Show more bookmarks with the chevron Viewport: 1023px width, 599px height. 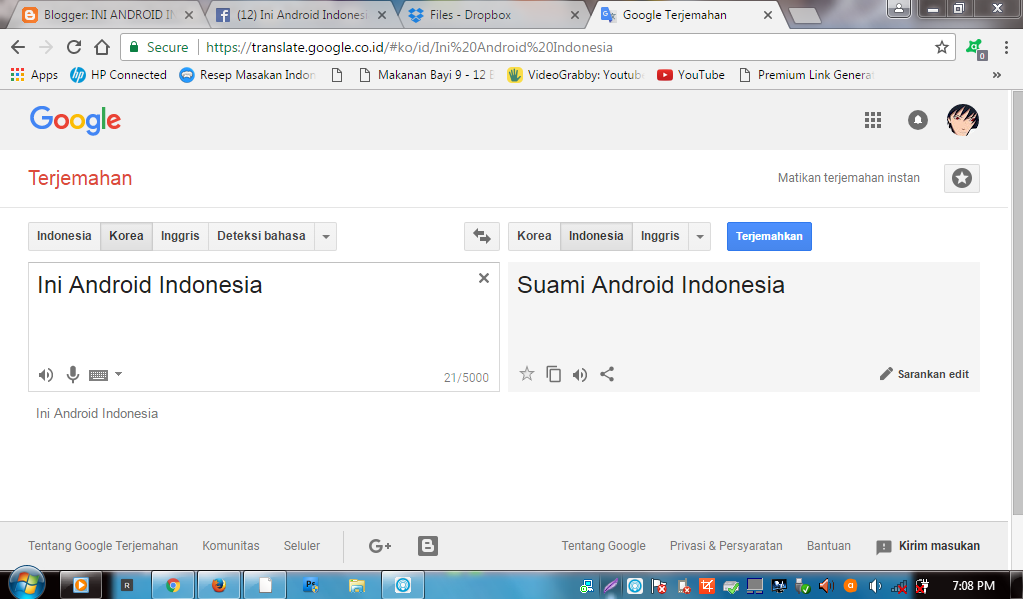click(x=997, y=75)
